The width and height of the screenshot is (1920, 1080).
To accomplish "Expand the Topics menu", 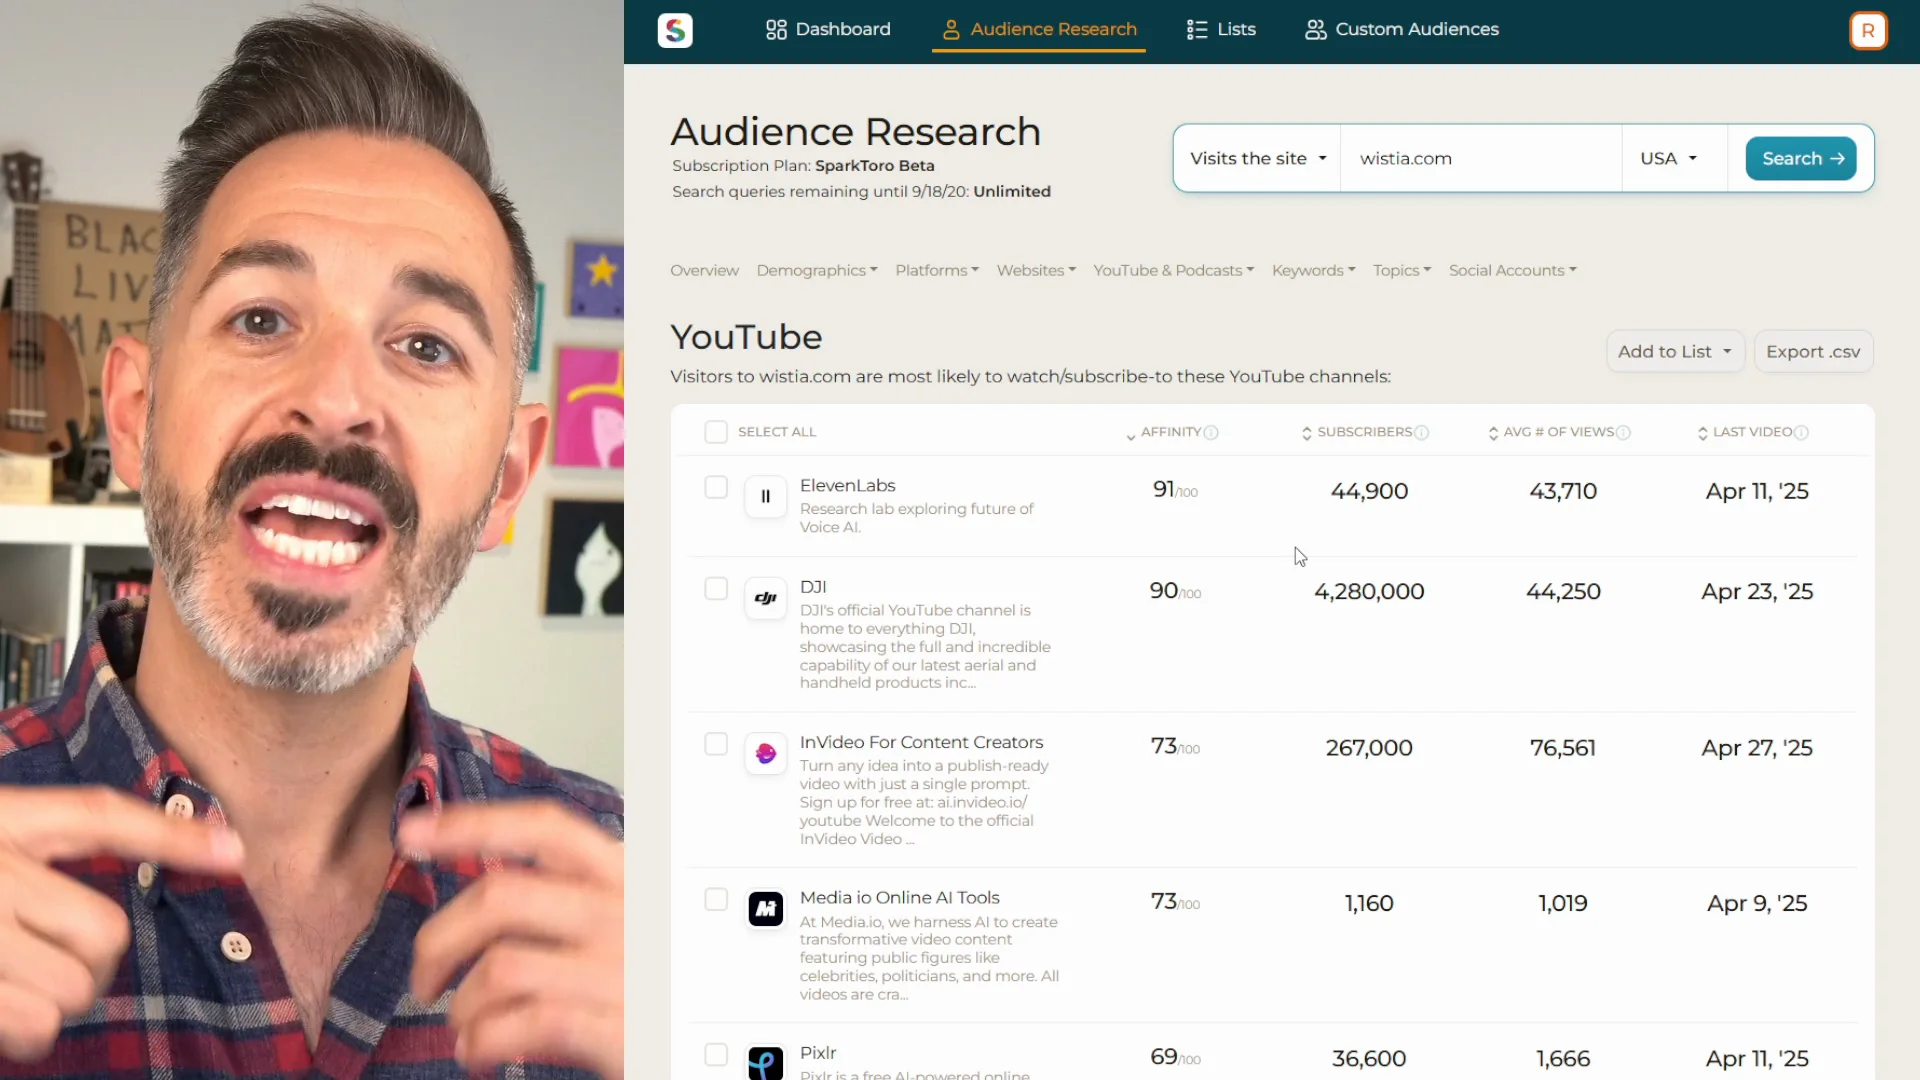I will (x=1402, y=270).
